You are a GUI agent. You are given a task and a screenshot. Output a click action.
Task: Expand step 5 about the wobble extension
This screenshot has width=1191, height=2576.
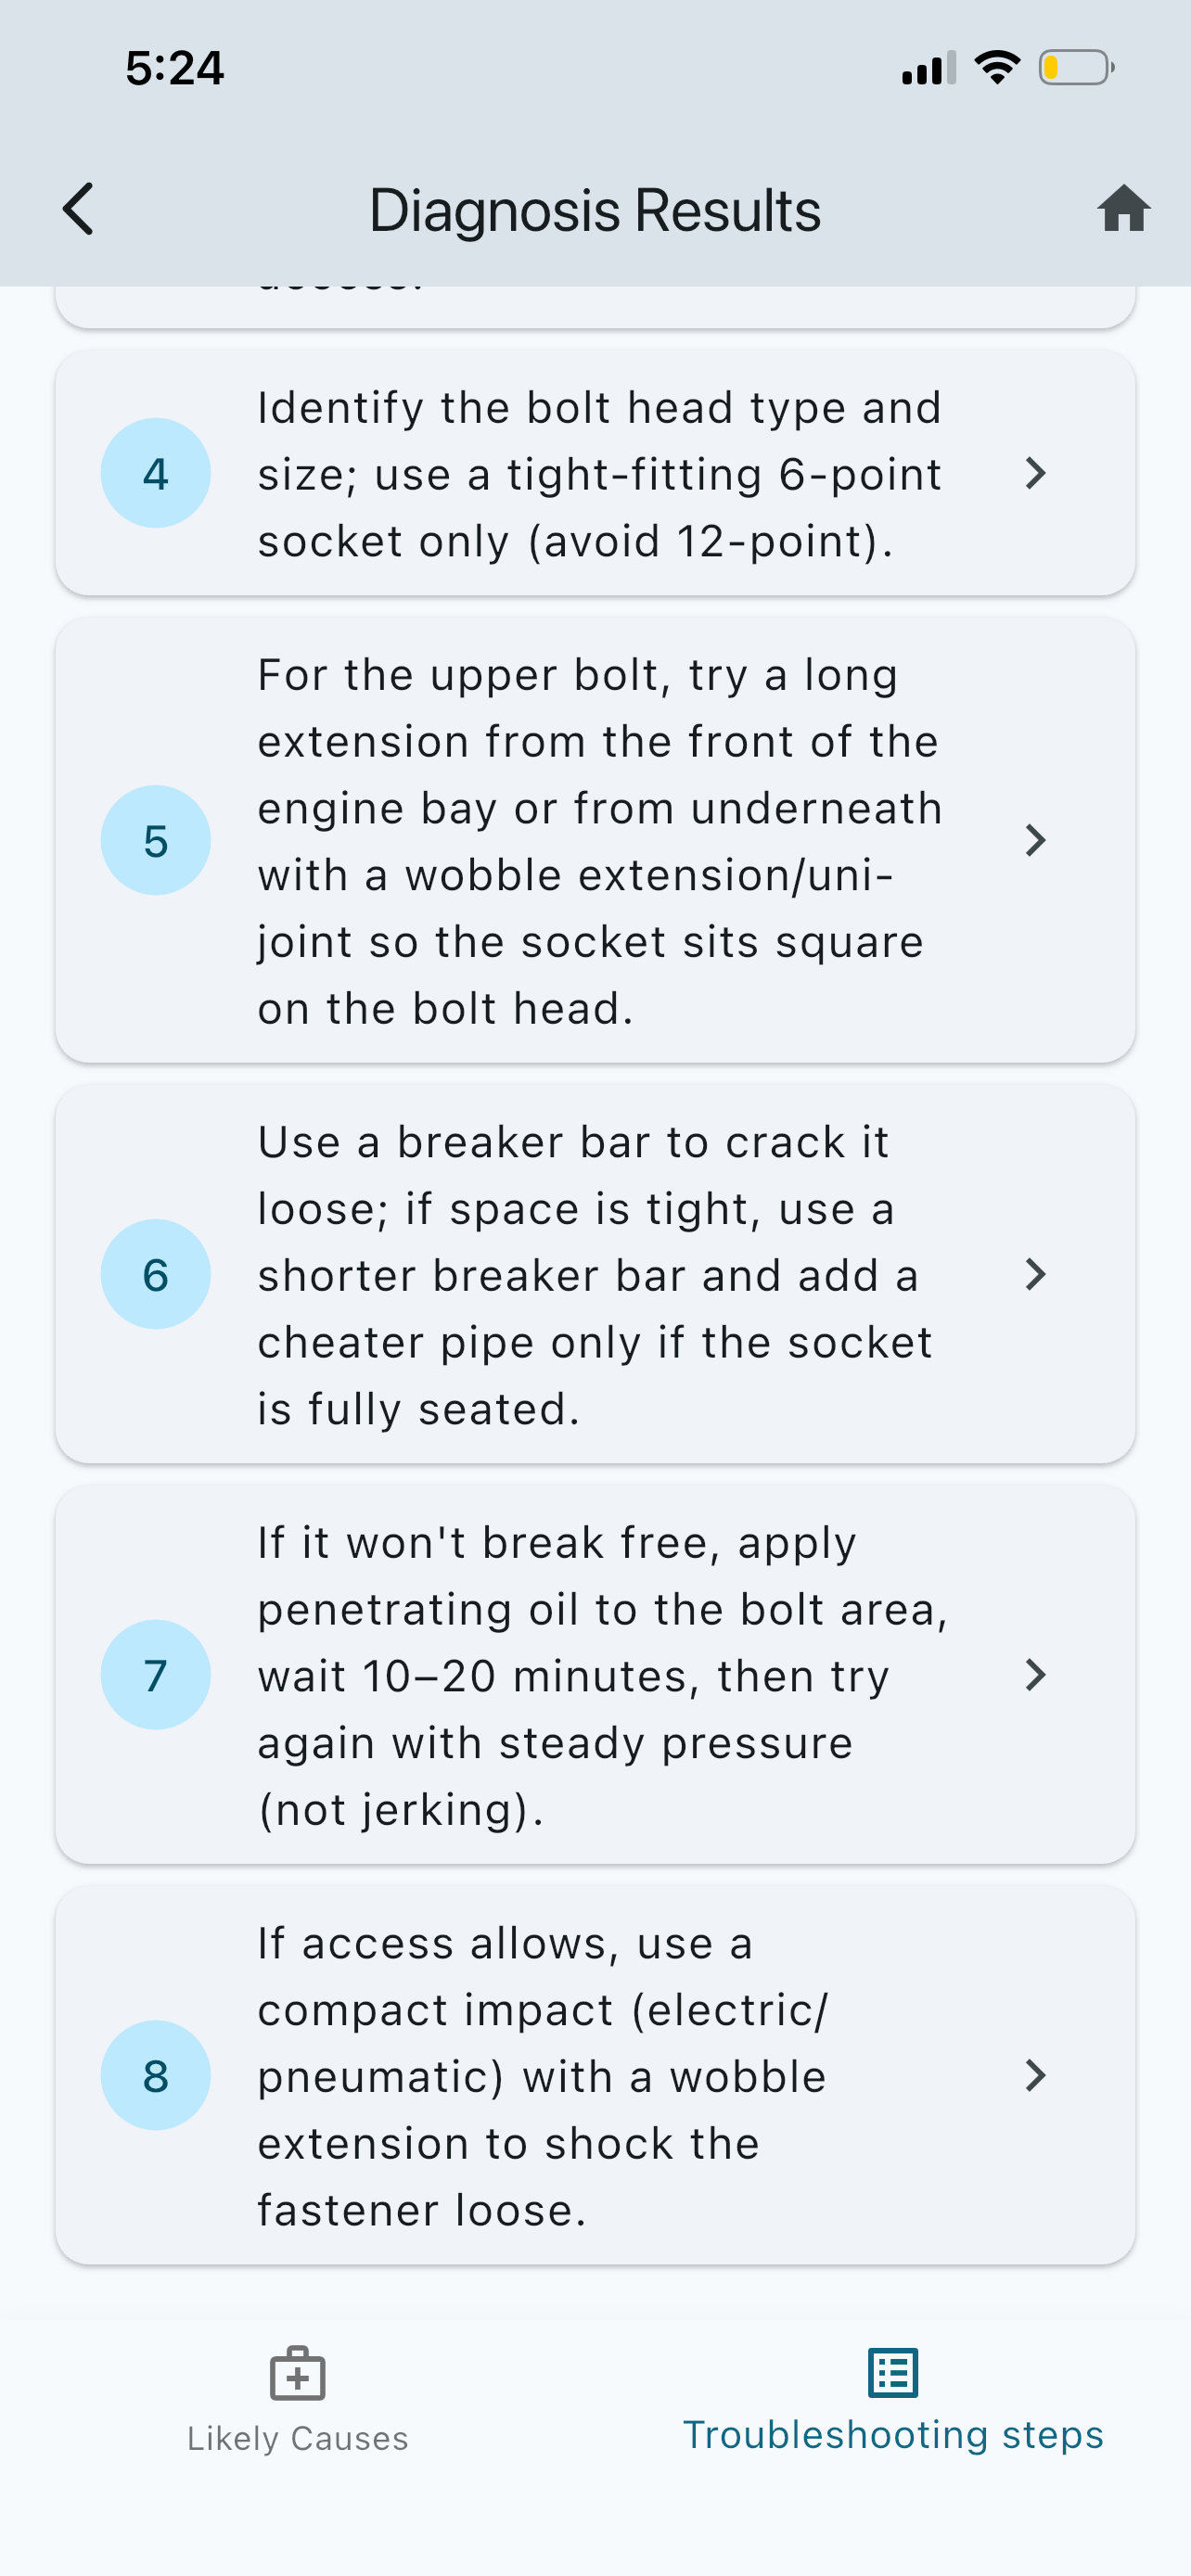tap(1037, 840)
